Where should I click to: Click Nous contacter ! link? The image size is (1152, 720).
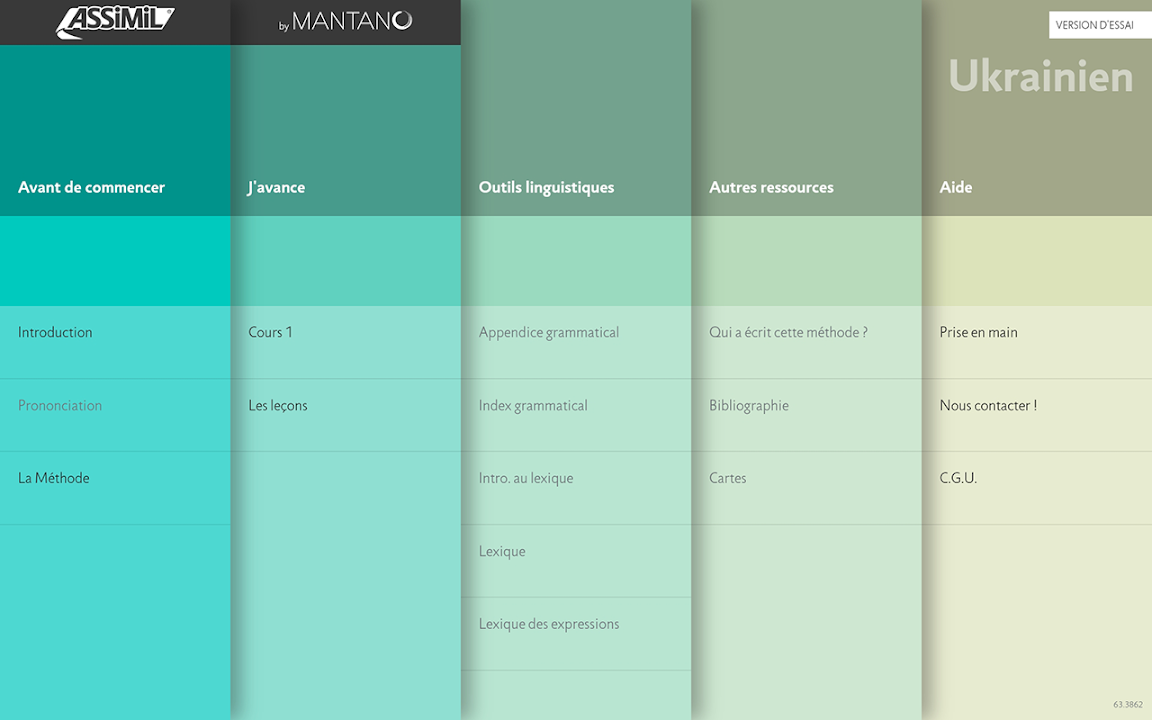coord(988,406)
